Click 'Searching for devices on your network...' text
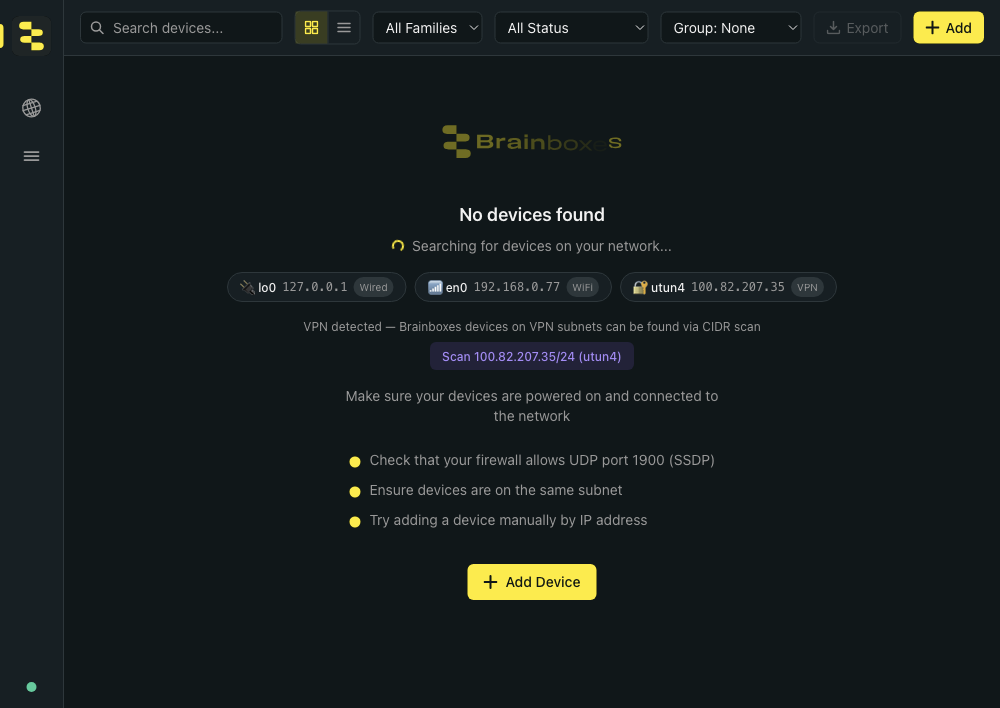Viewport: 1000px width, 708px height. [x=541, y=246]
